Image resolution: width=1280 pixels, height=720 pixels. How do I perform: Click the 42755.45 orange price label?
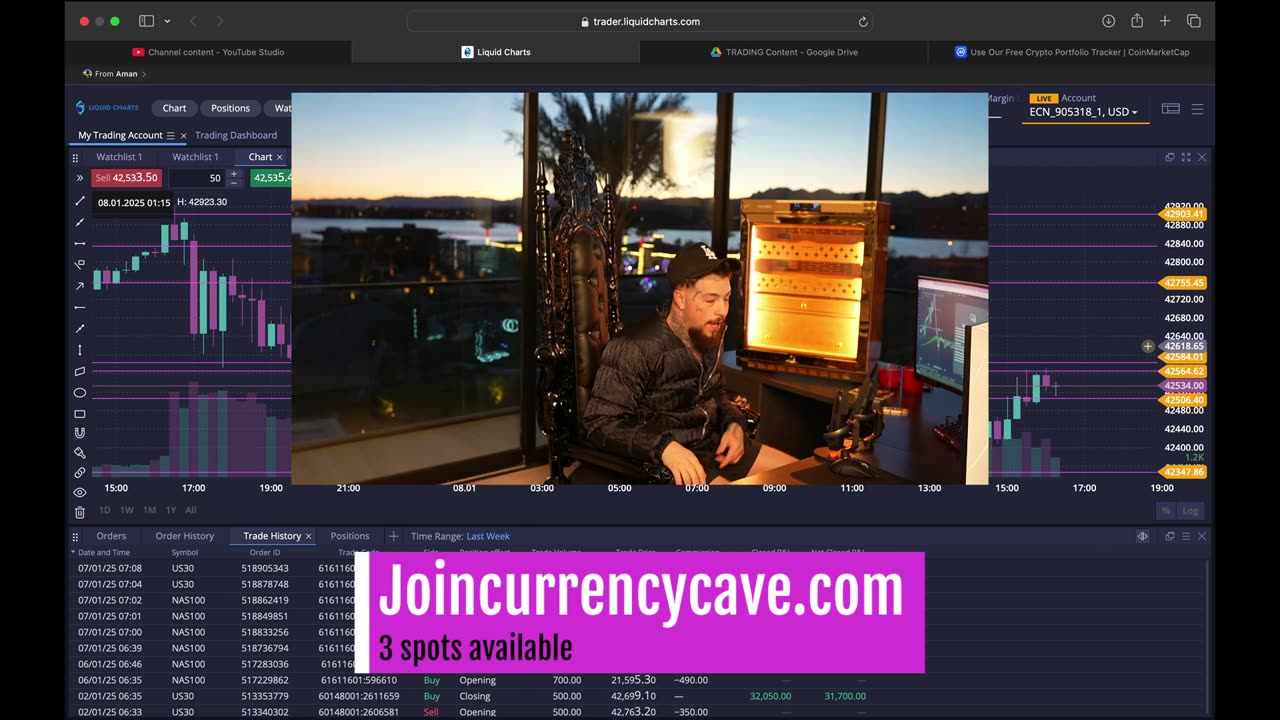[x=1184, y=283]
